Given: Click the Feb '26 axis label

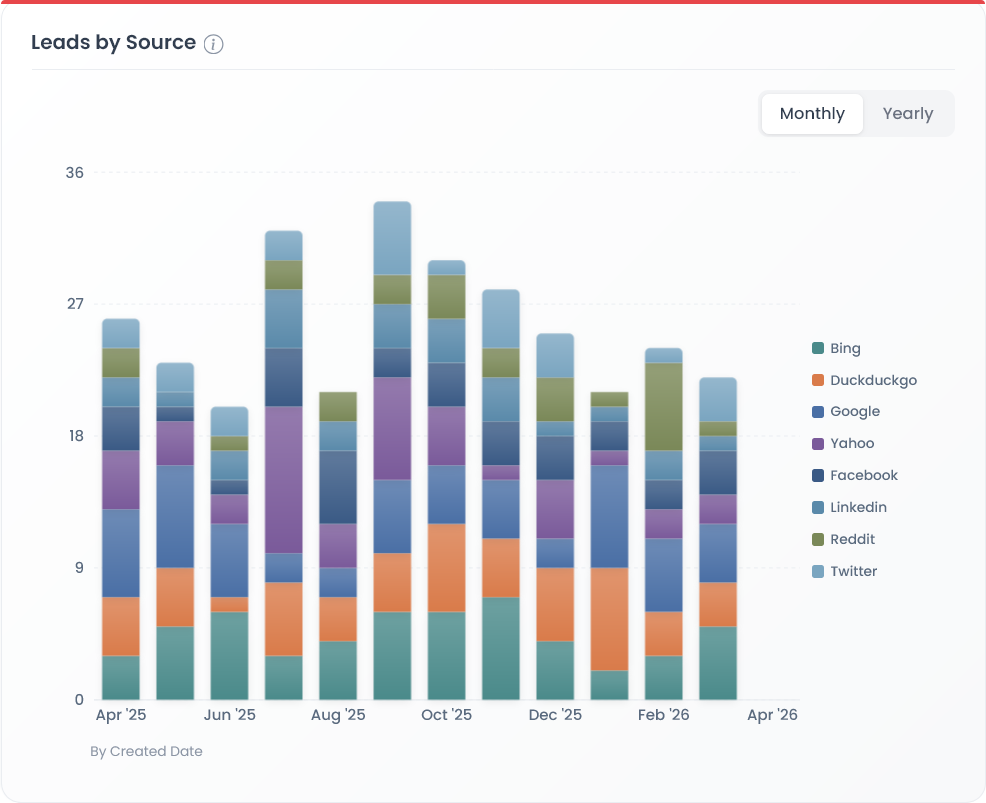Looking at the screenshot, I should tap(665, 715).
